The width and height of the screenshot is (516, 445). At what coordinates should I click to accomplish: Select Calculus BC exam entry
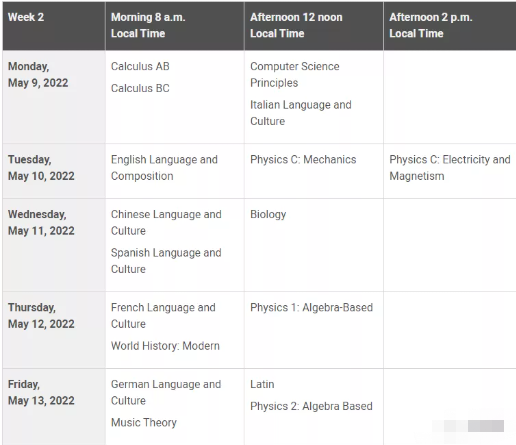(140, 88)
